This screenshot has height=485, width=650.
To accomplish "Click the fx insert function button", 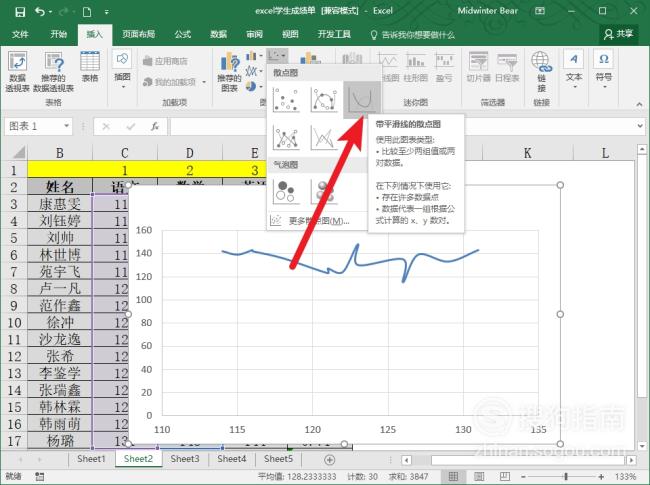I will pos(155,126).
